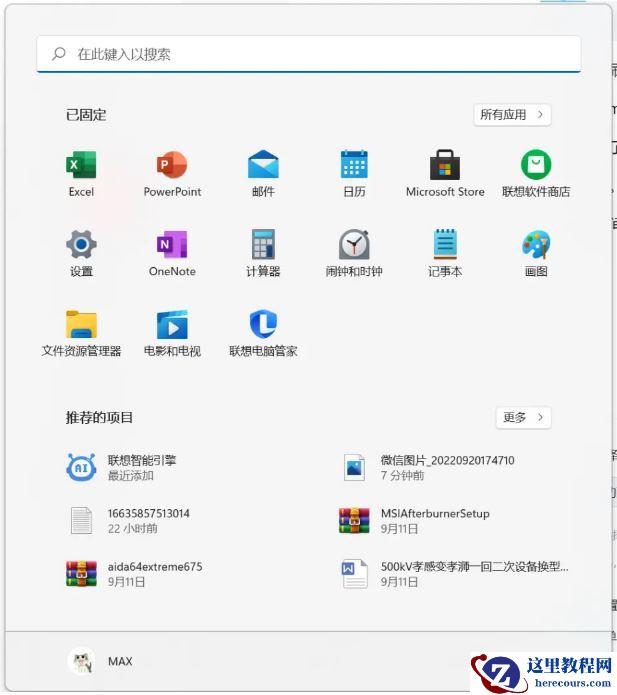This screenshot has width=617, height=695.
Task: Open the 邮件 mail app
Action: (263, 174)
